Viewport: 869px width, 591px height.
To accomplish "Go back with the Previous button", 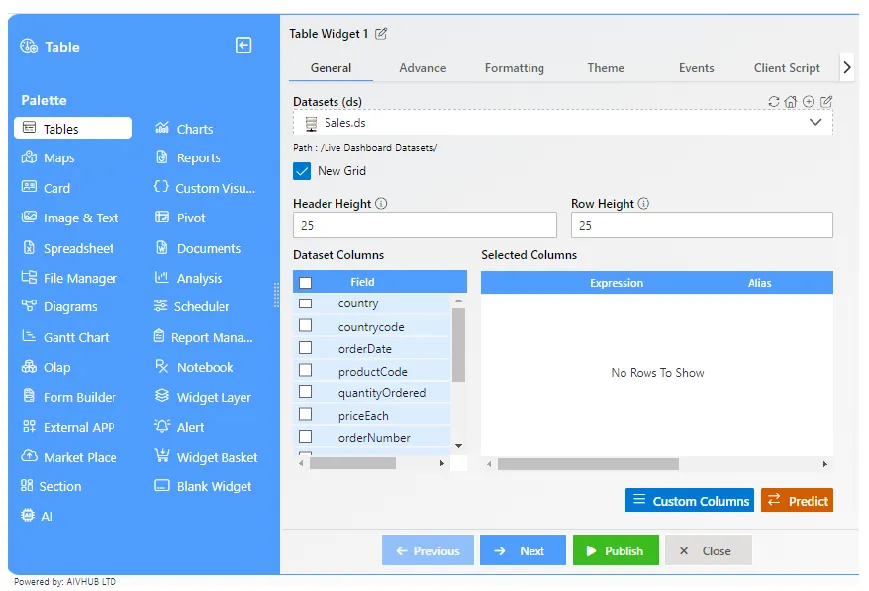I will pos(428,550).
